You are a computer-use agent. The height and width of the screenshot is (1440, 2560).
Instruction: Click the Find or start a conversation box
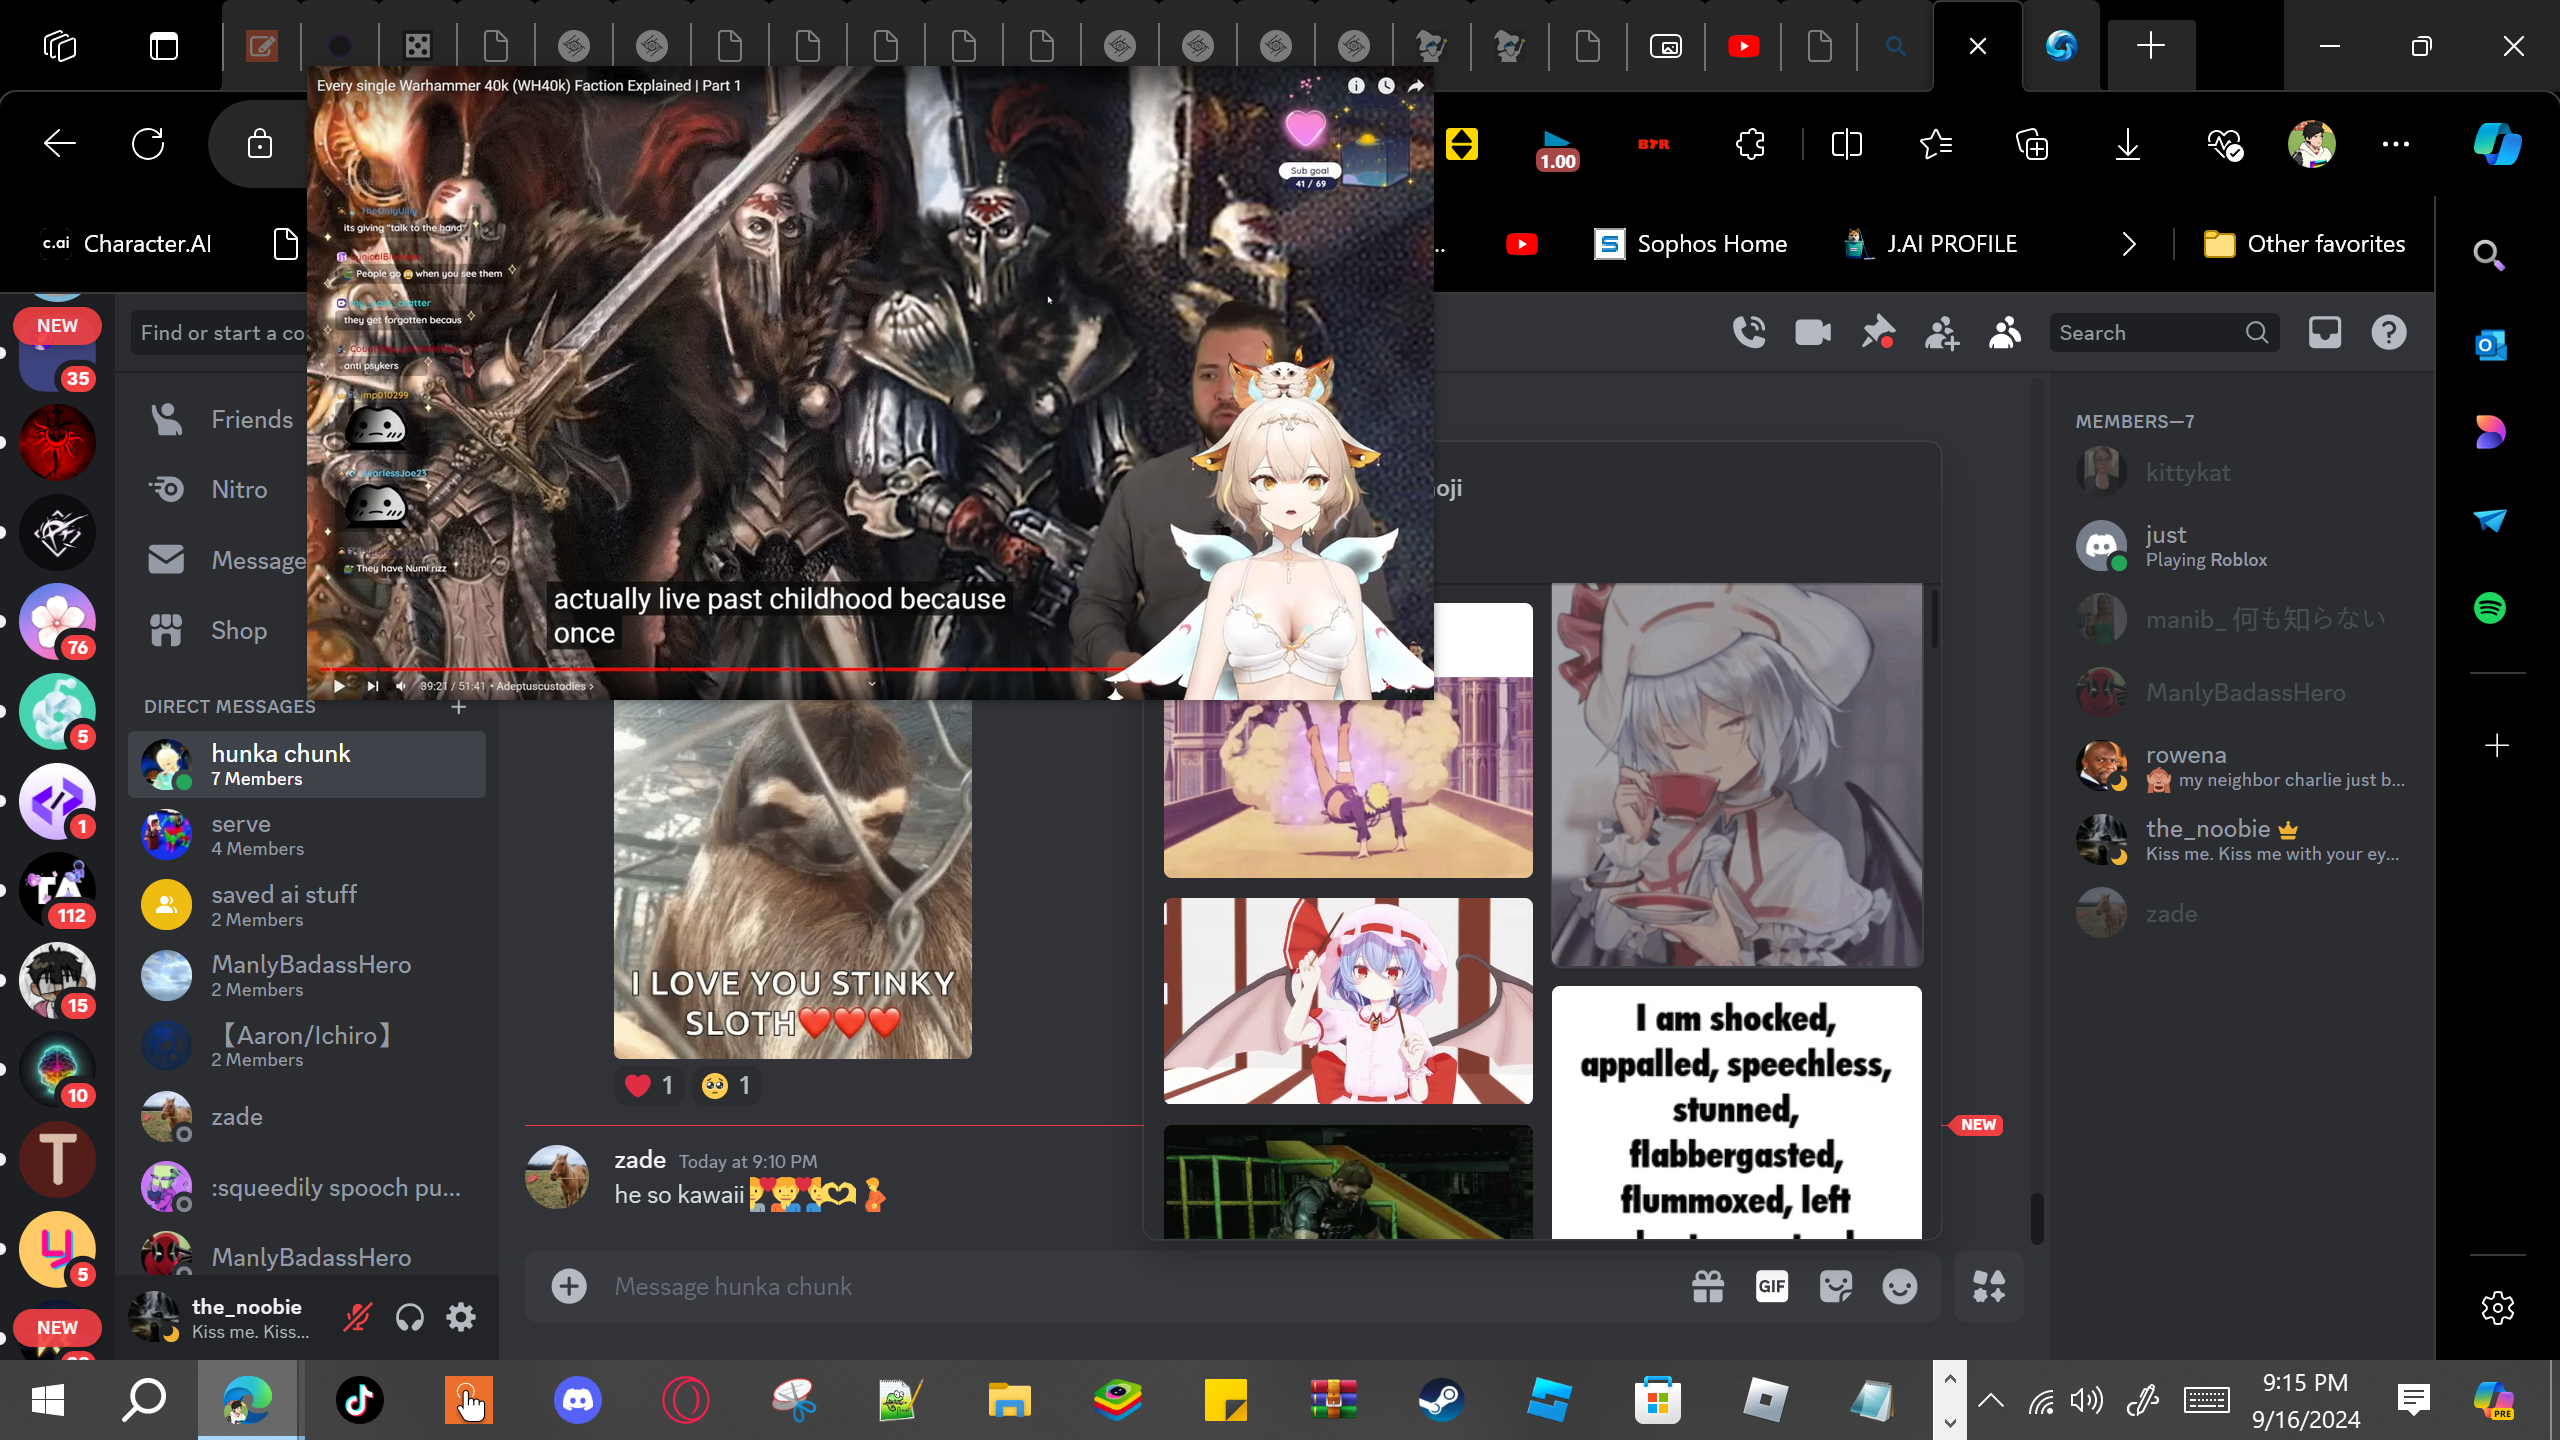tap(220, 332)
